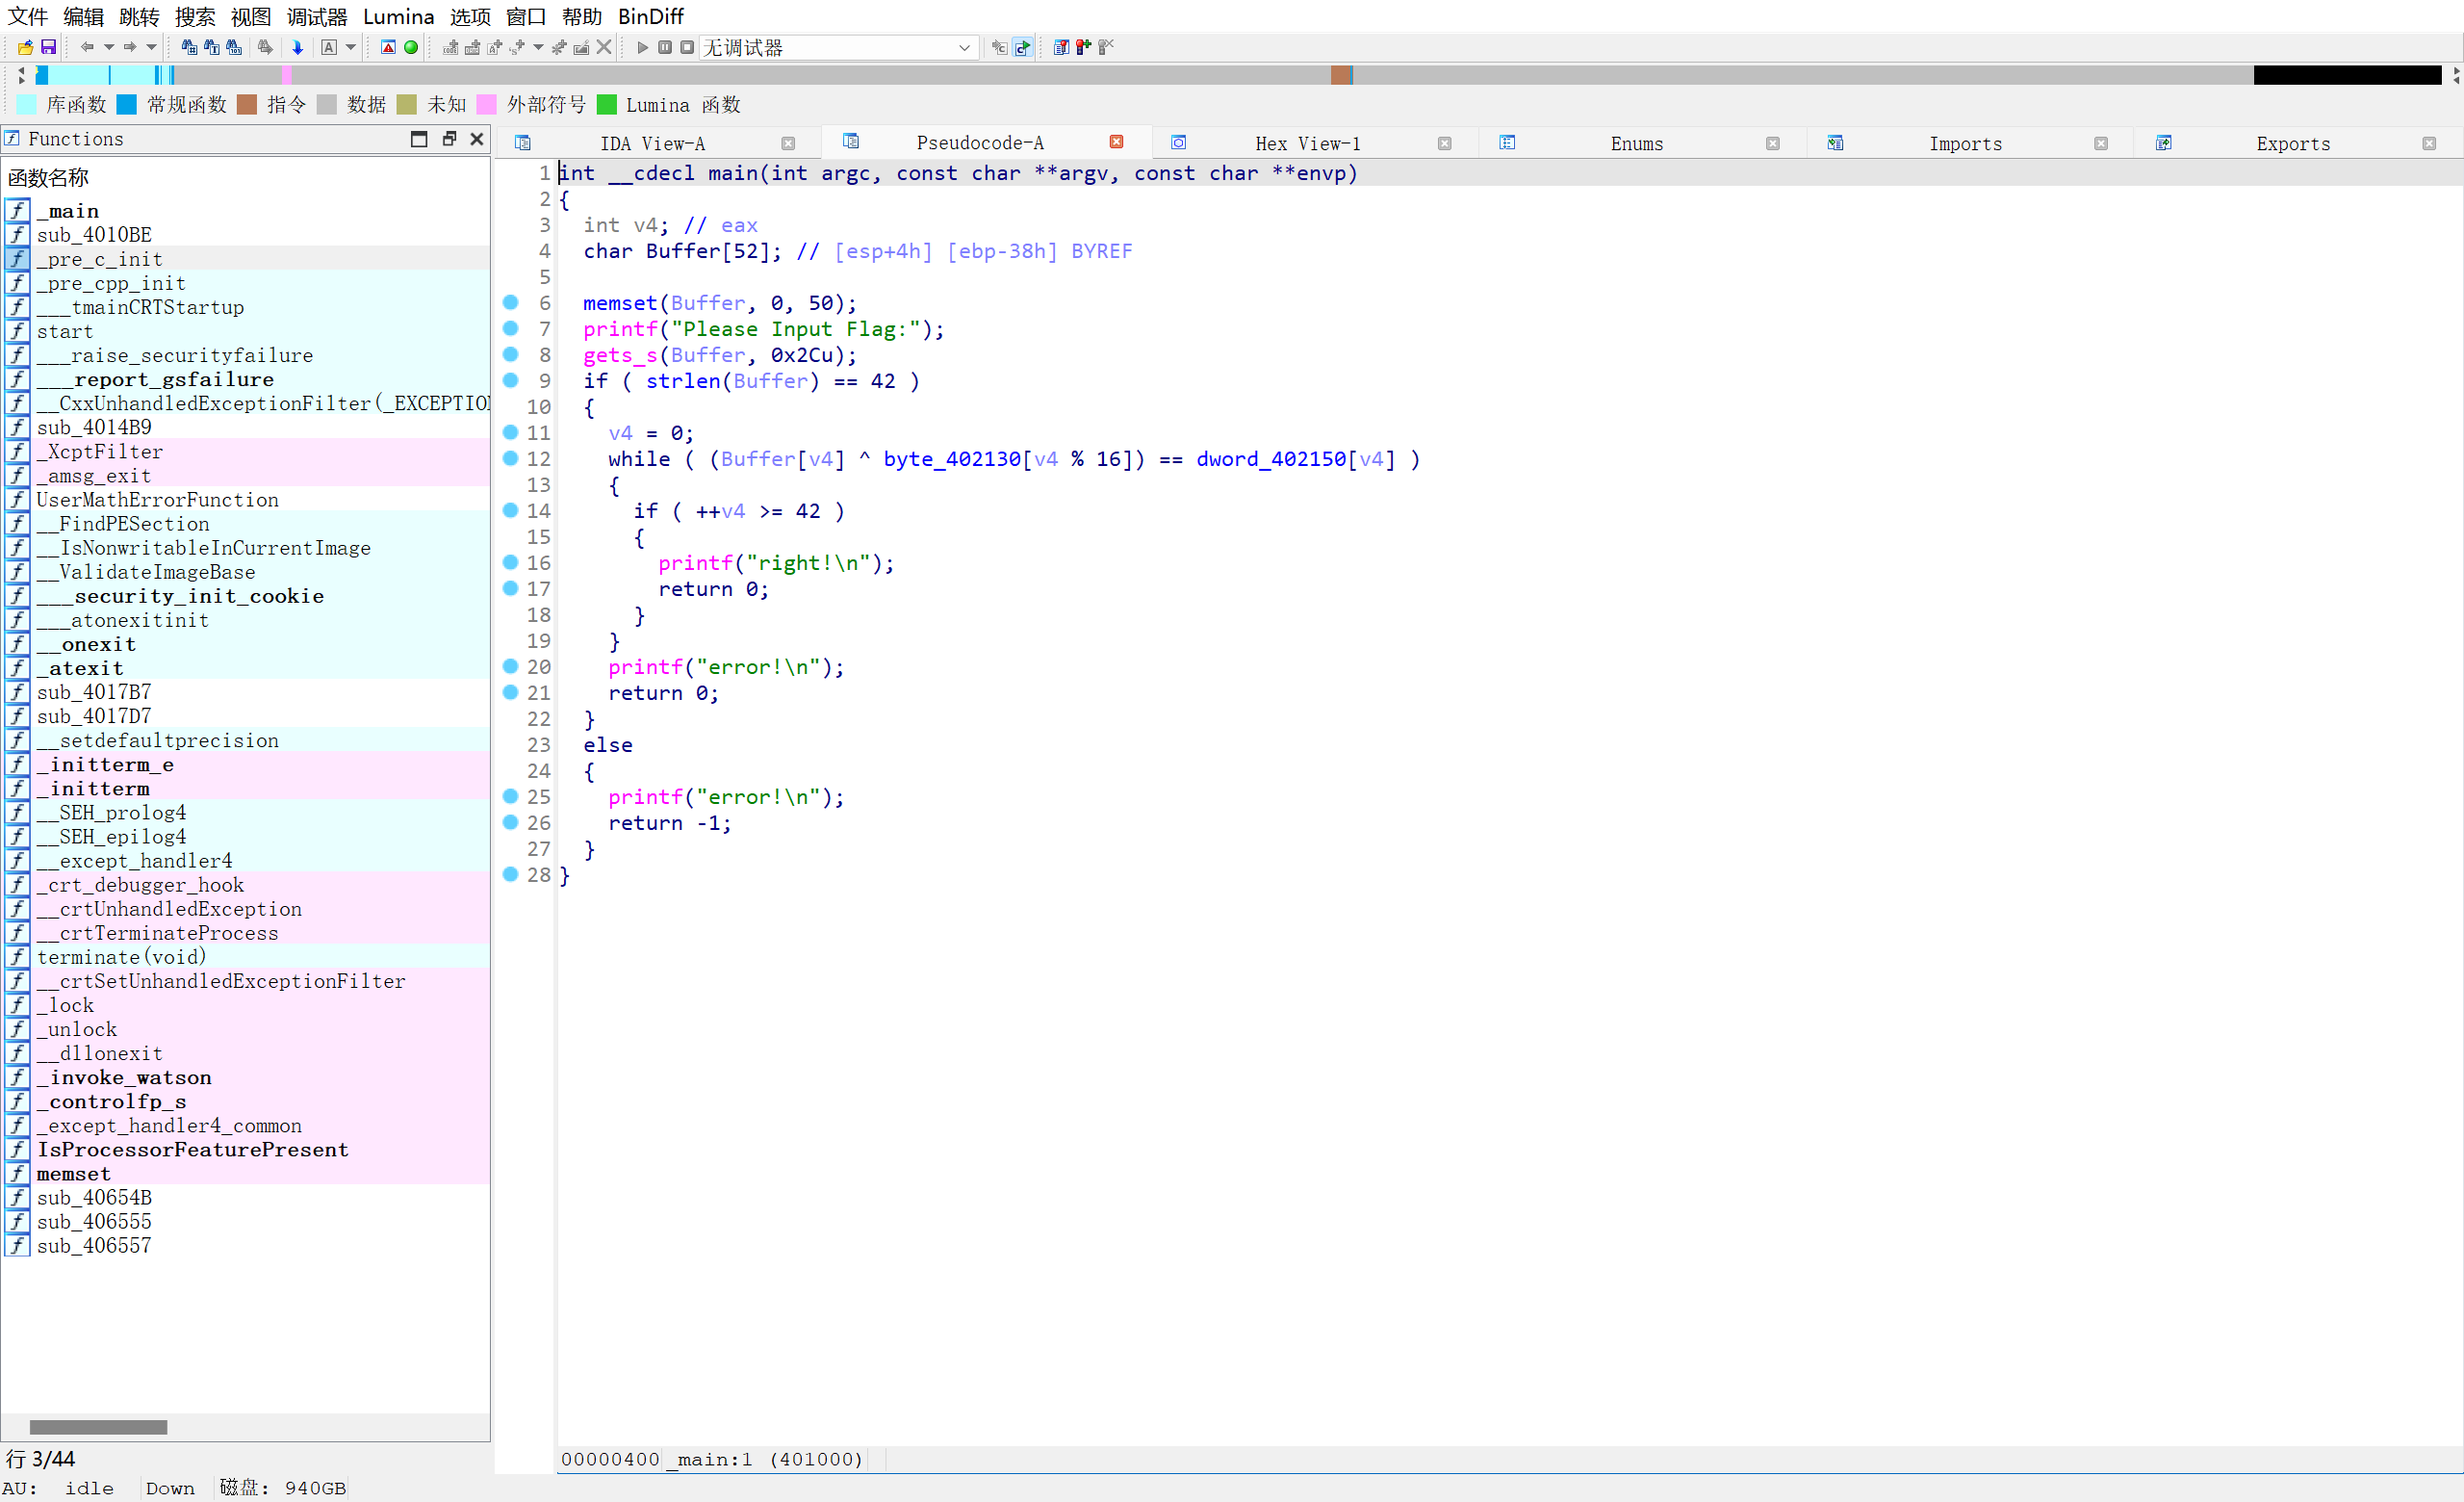The height and width of the screenshot is (1502, 2464).
Task: Click the red warning triangle icon
Action: pos(388,47)
